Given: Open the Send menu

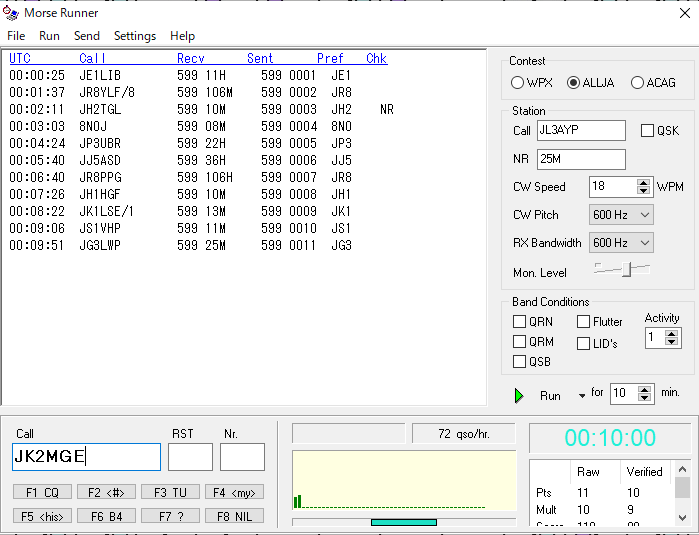Looking at the screenshot, I should 86,36.
